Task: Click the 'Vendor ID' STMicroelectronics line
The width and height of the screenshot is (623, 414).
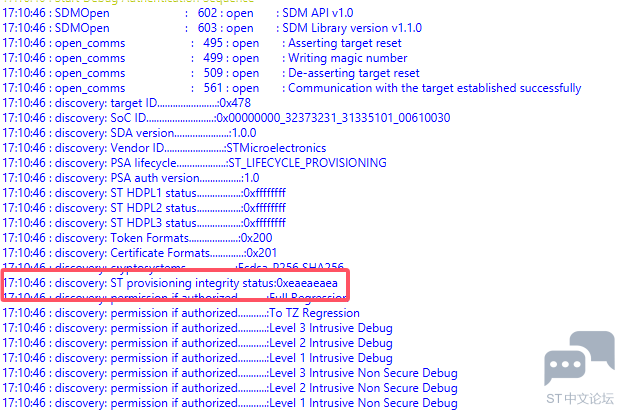Action: coord(164,148)
